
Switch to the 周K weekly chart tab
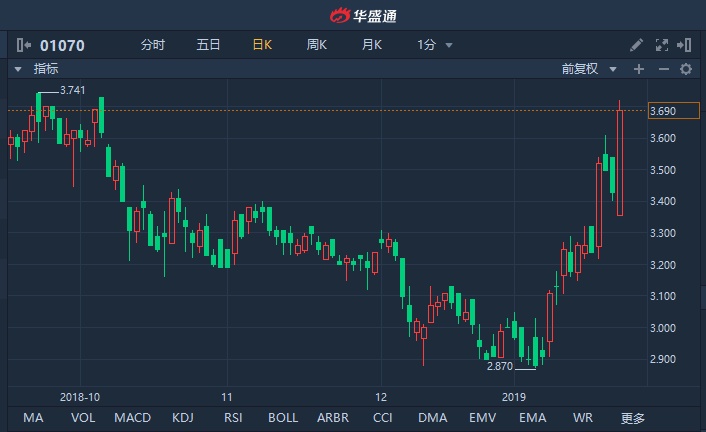tap(317, 45)
